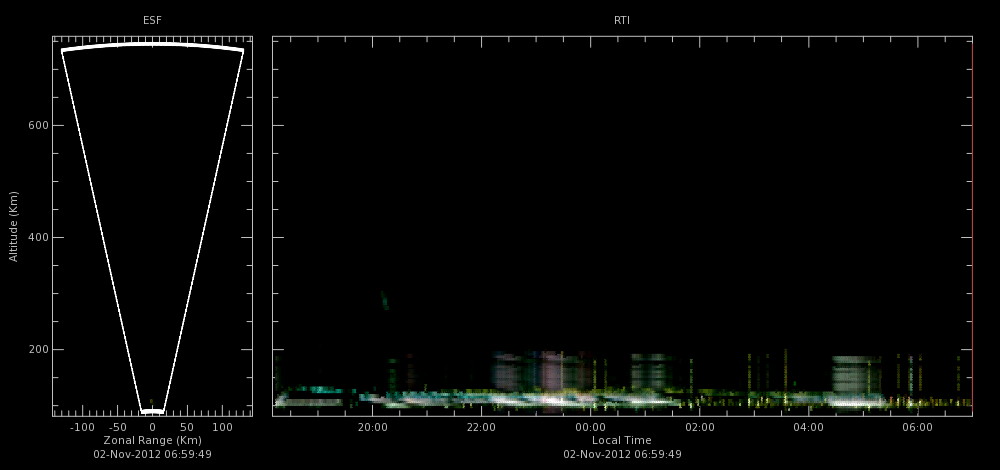Click the 50 zonal range tick label
Viewport: 1000px width, 470px height.
click(x=187, y=427)
